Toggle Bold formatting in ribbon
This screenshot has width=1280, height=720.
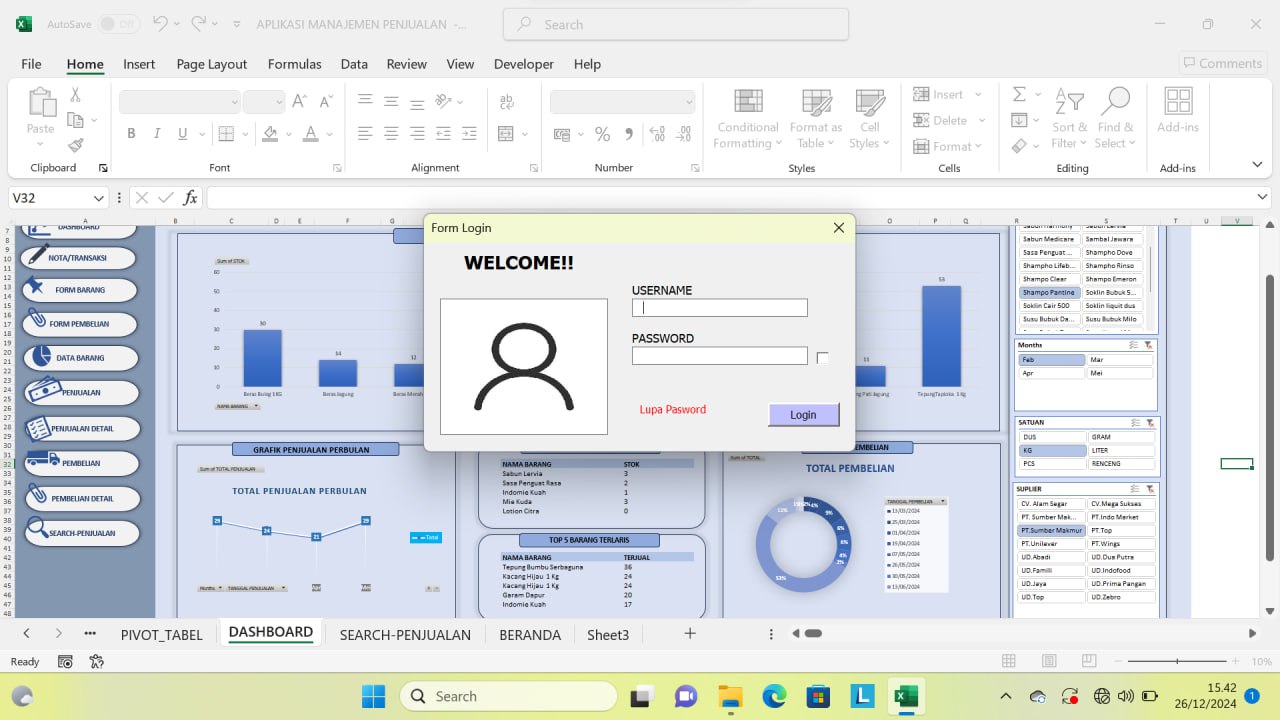[x=131, y=133]
